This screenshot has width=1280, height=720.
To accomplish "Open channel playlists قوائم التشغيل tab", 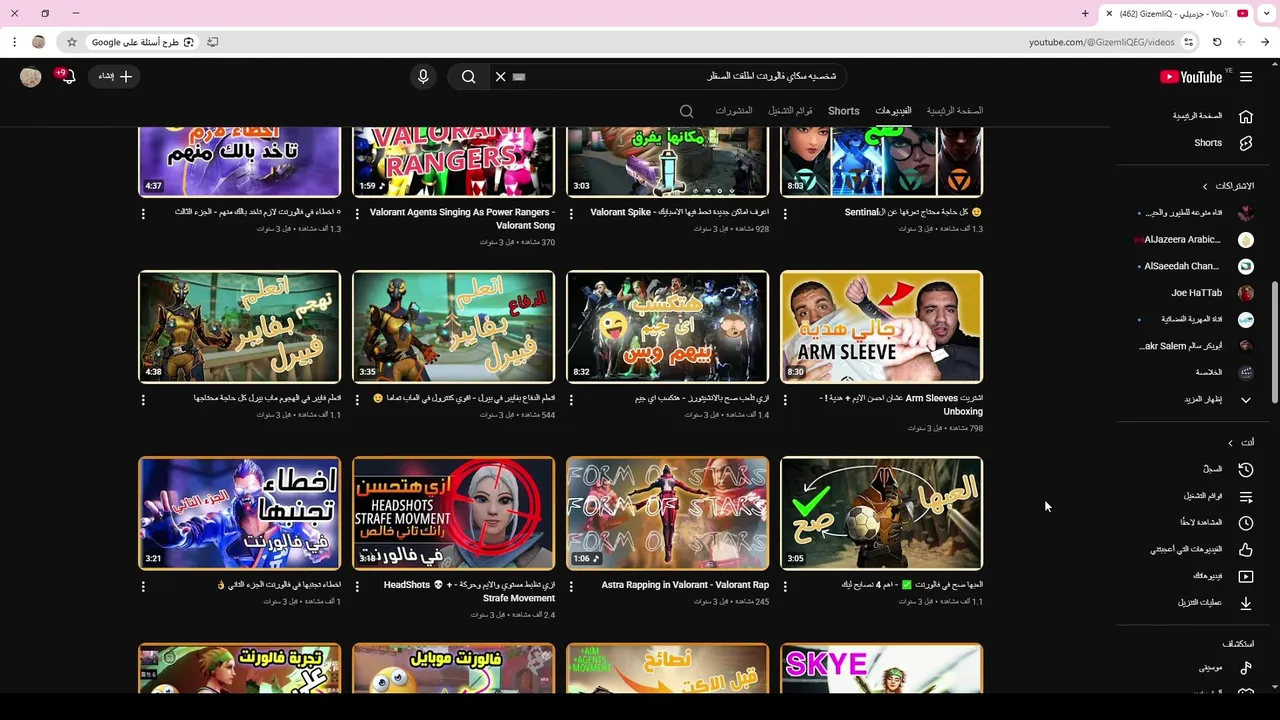I will [790, 111].
